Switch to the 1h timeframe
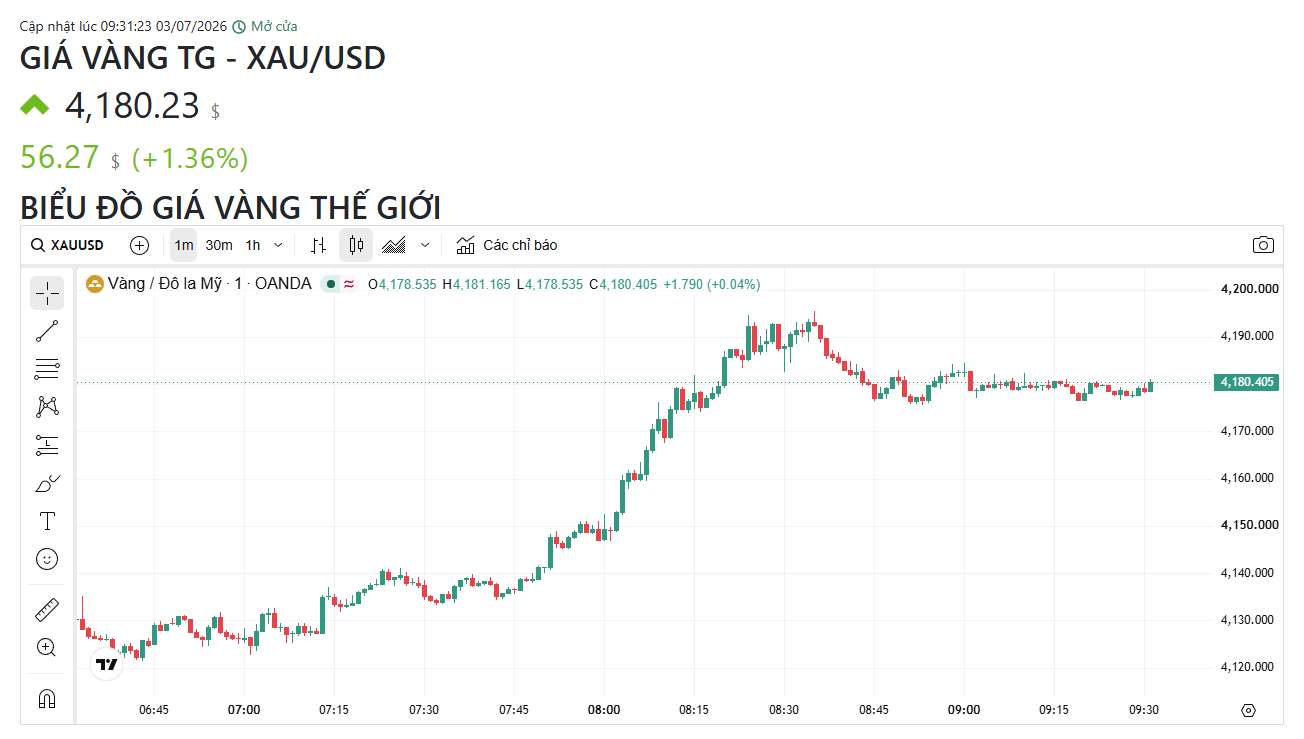 pos(253,245)
